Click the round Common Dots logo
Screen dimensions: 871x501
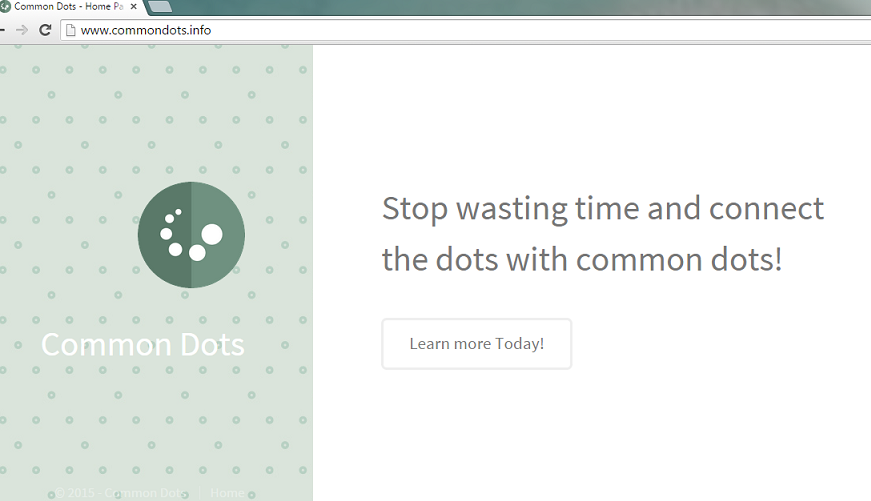[191, 235]
